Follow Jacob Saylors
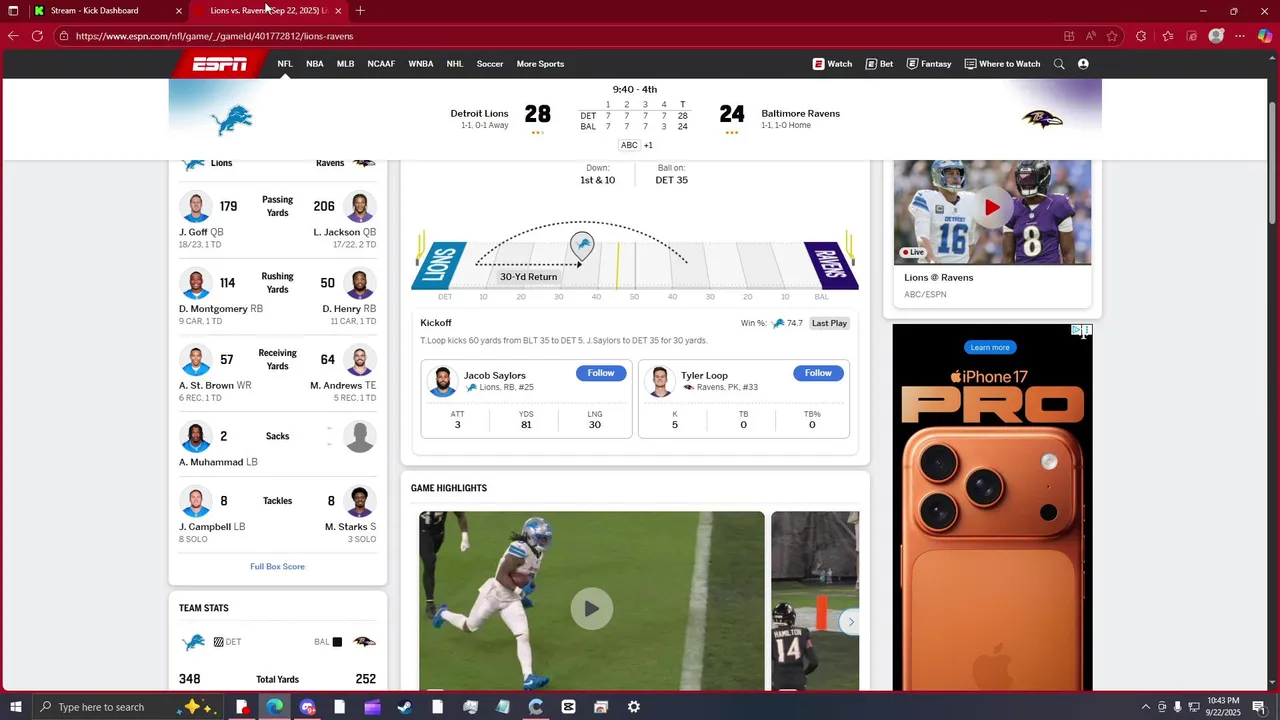 (x=601, y=373)
